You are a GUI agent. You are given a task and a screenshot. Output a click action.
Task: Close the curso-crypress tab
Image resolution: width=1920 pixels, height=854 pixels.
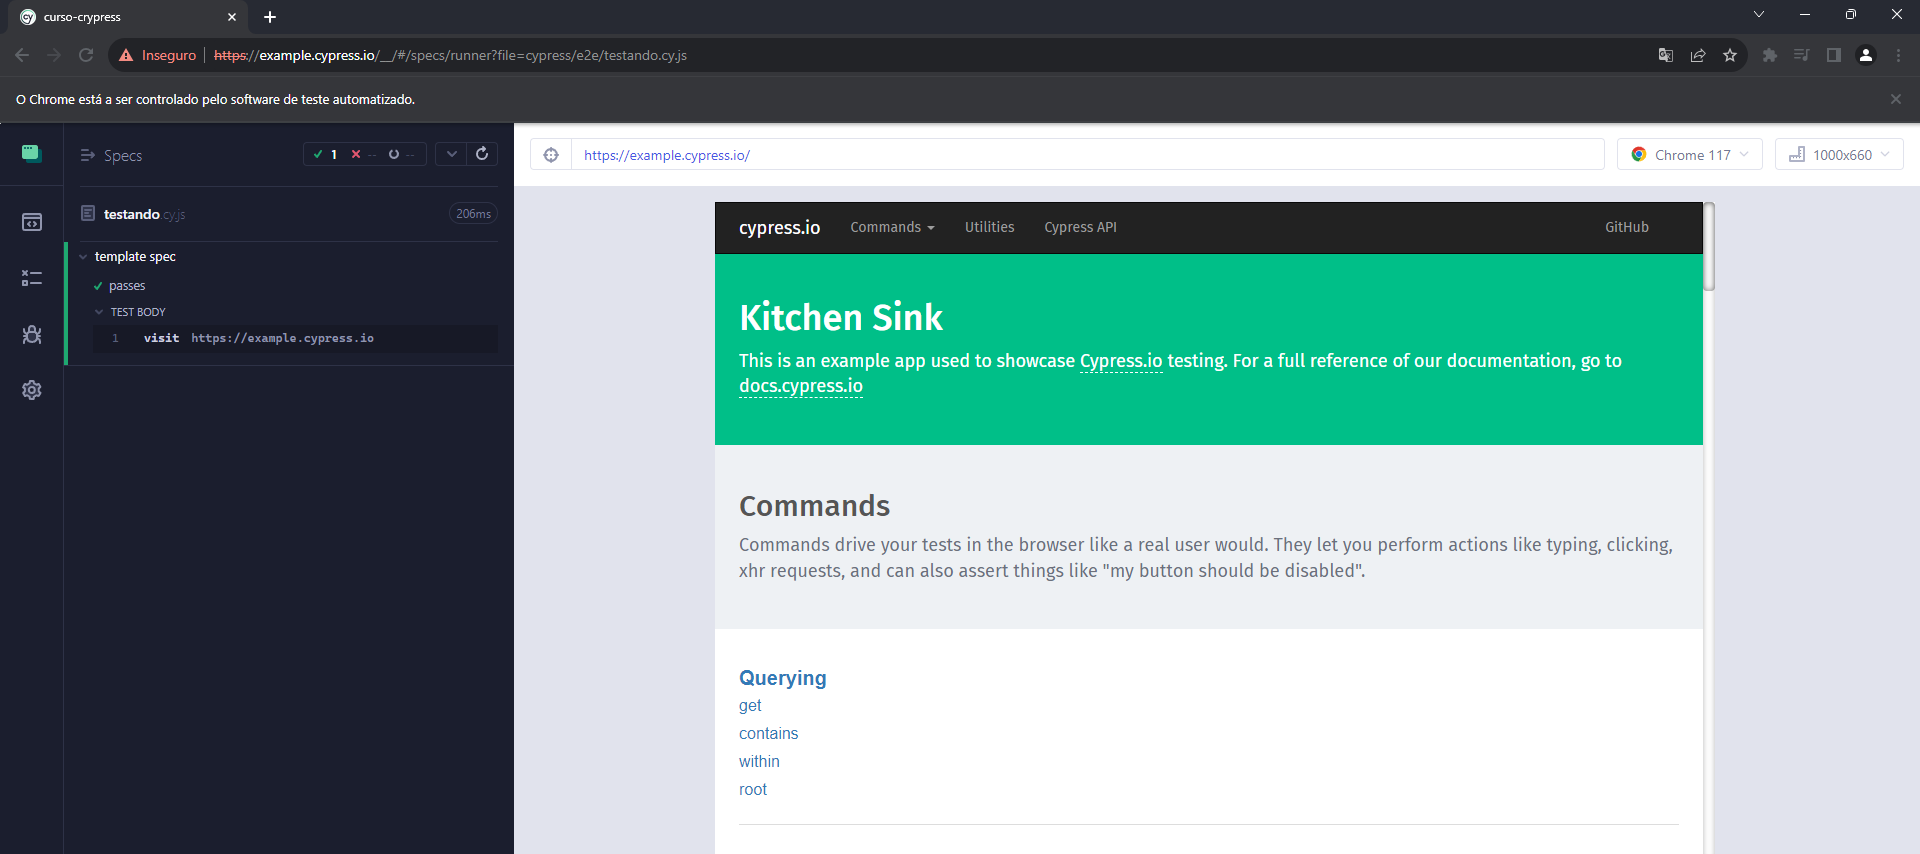point(232,17)
